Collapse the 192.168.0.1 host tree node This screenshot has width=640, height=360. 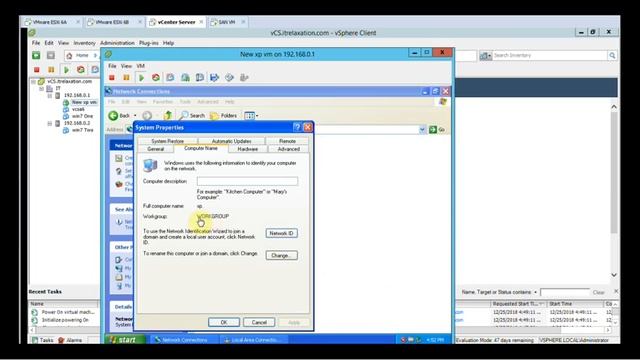[50, 96]
